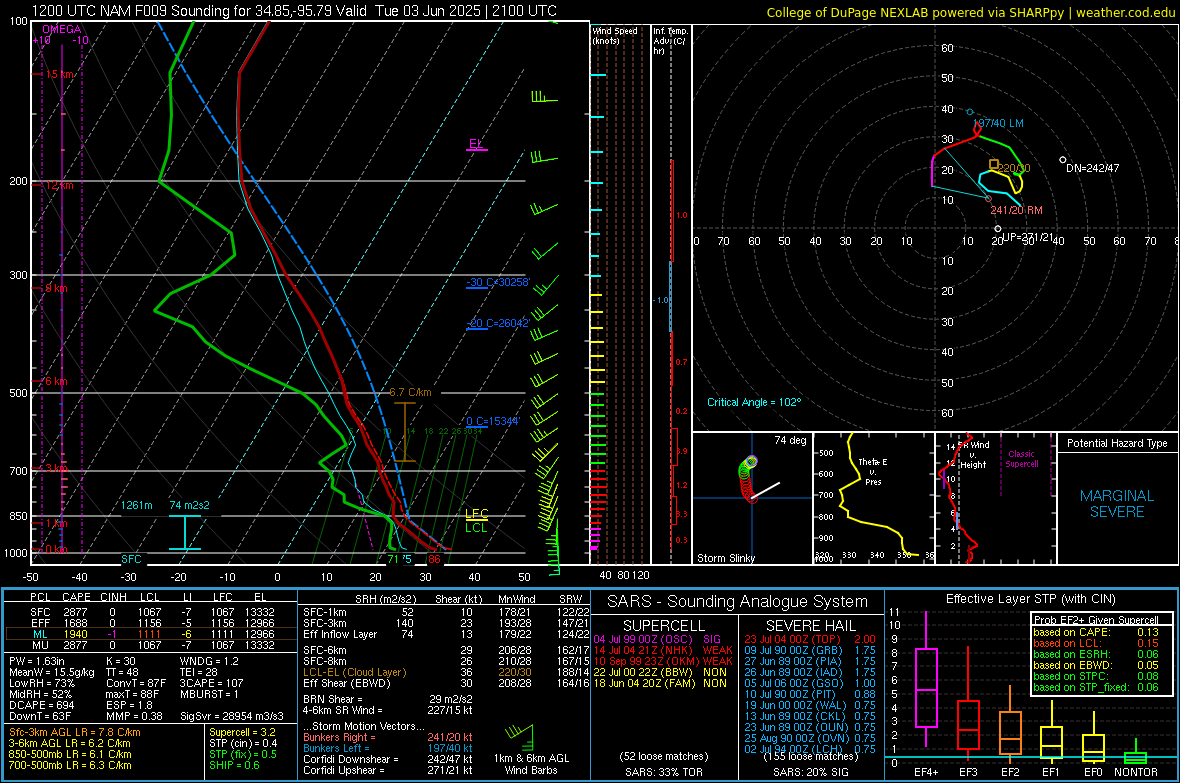Click the 'Theta-E v. Pres' plot label
Screen dimensions: 1180x783
873,471
